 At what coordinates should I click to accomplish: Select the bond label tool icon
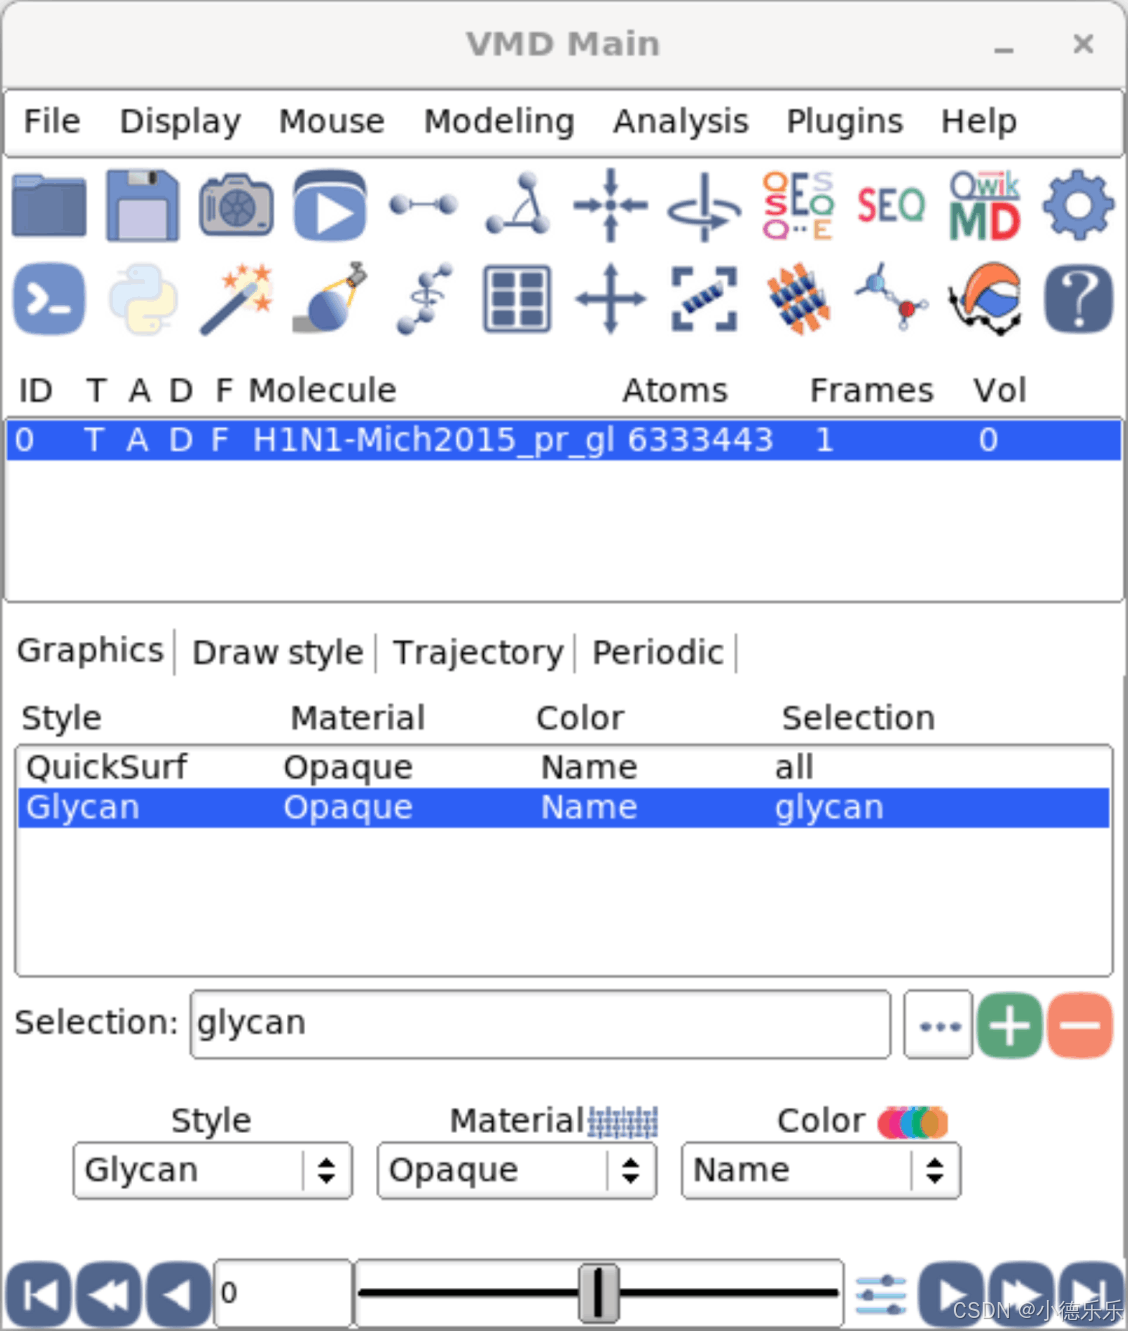click(424, 205)
